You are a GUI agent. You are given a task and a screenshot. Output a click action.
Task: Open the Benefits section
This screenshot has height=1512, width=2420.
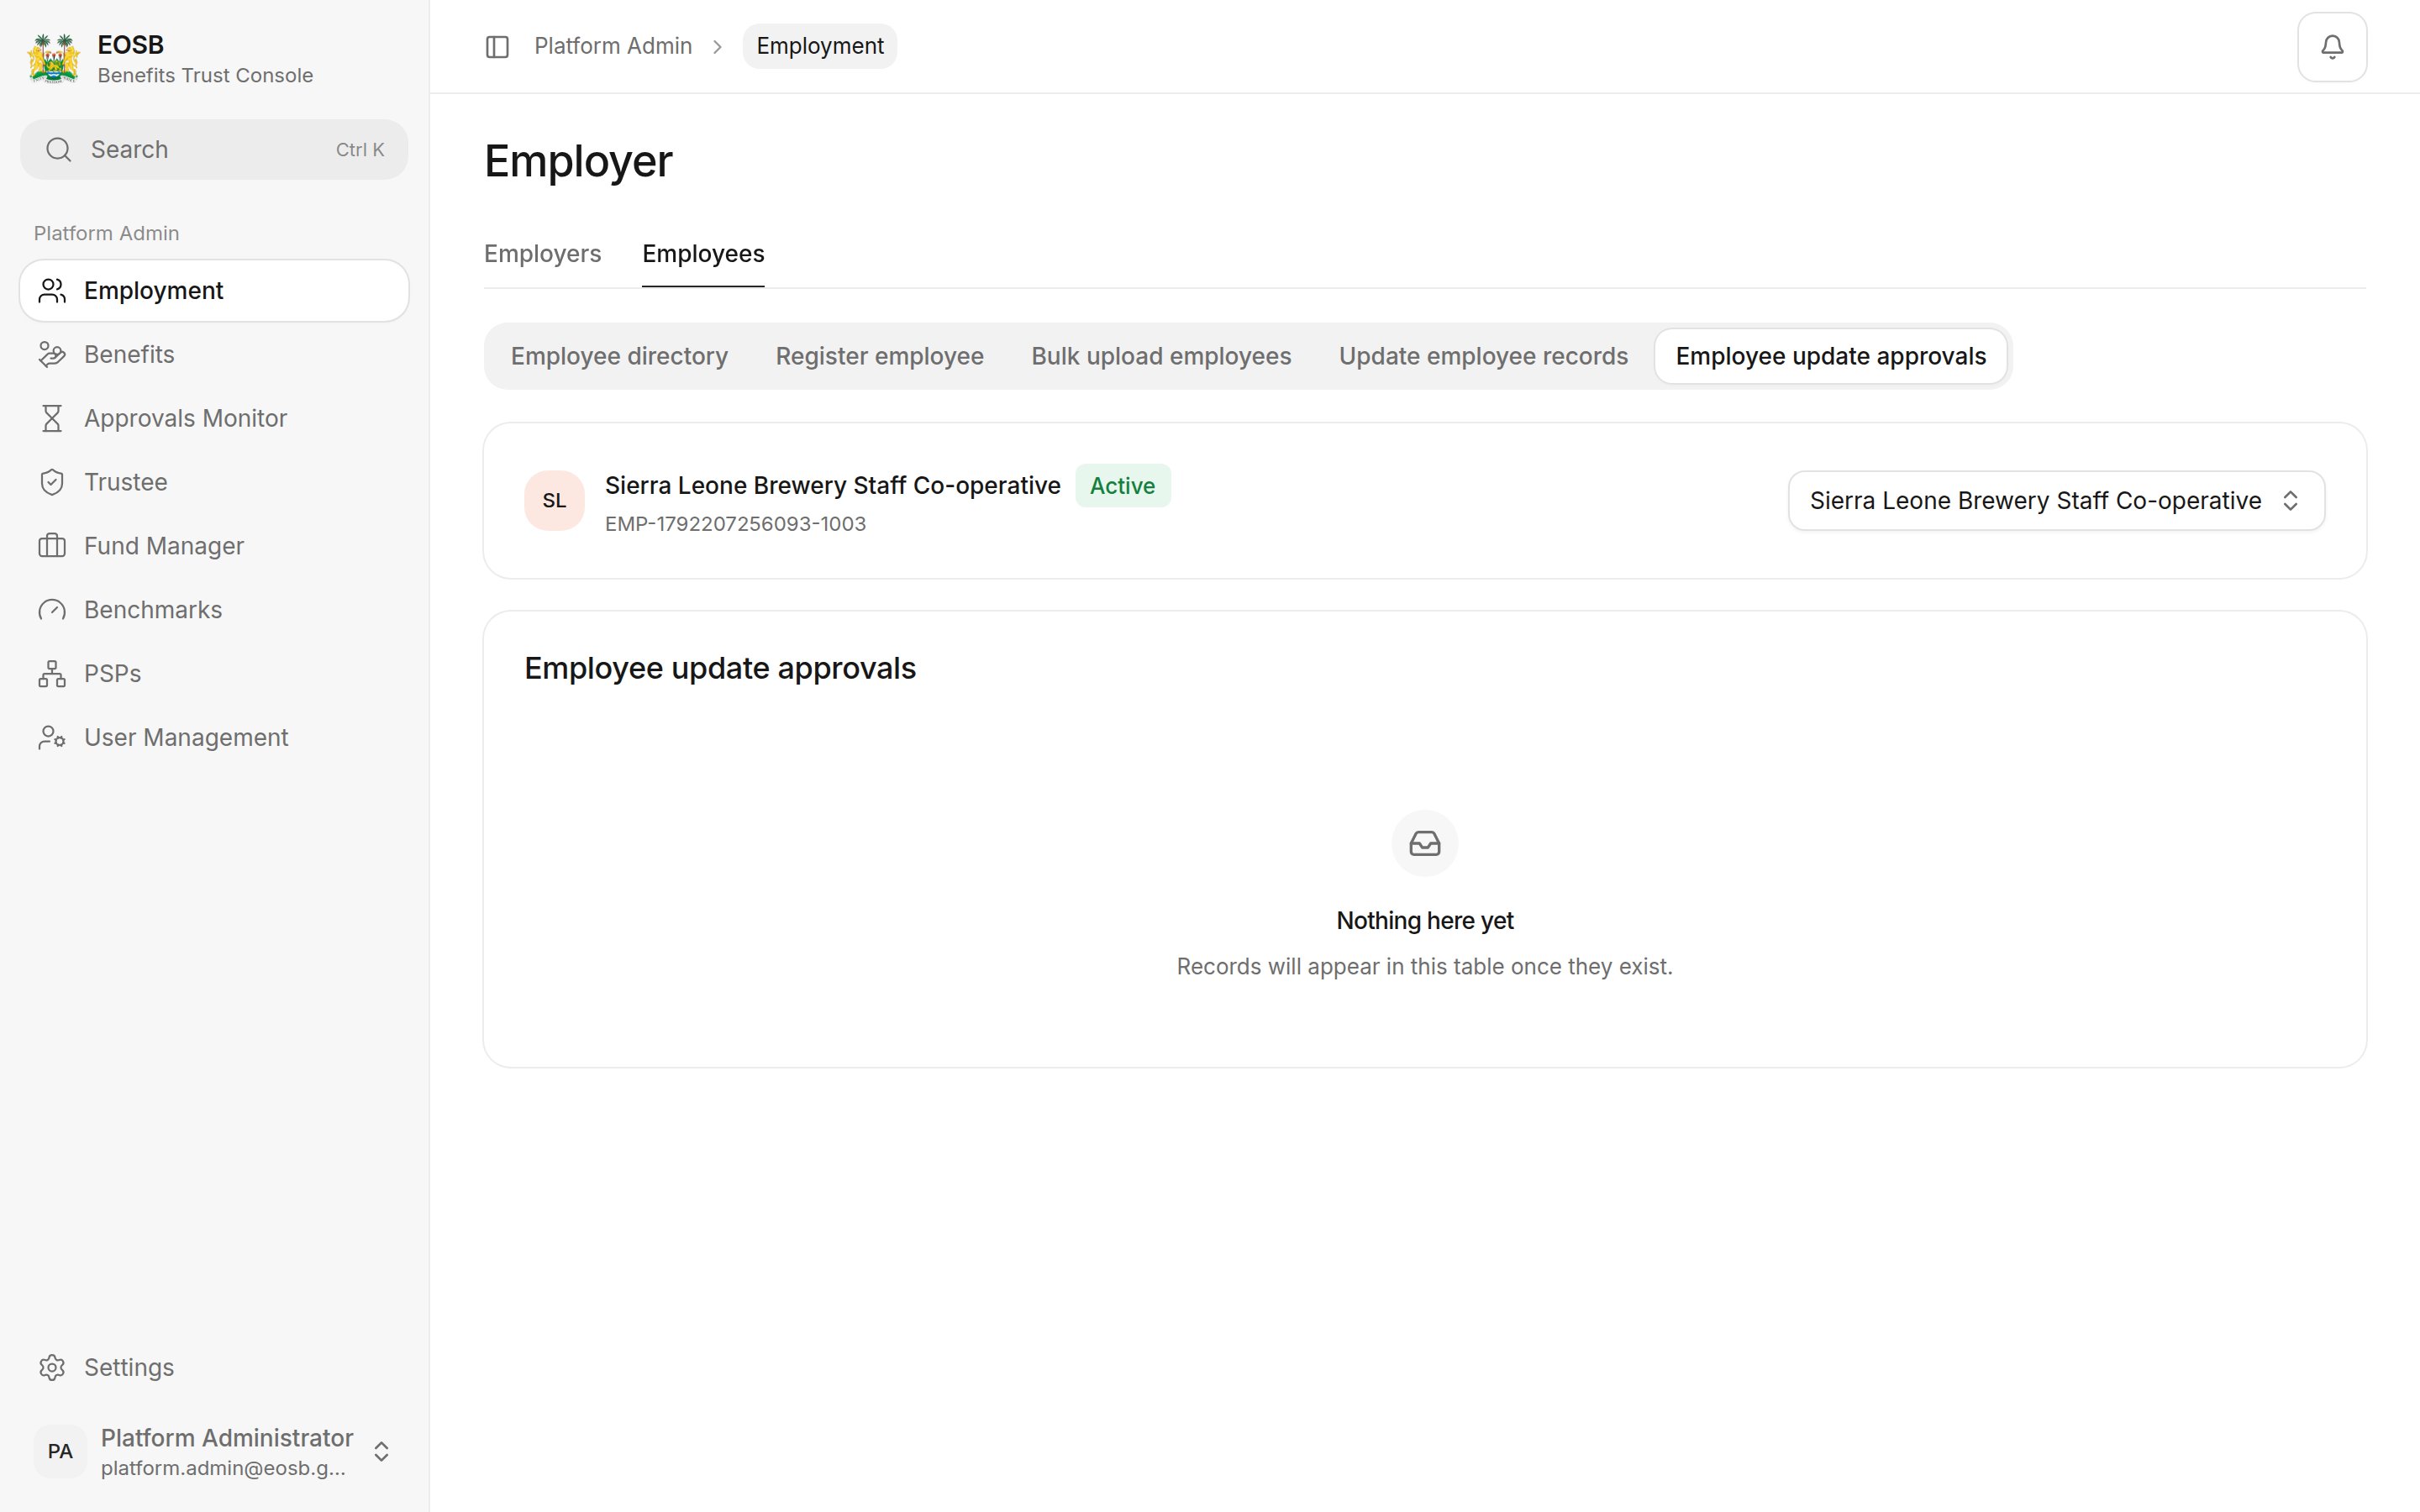click(x=214, y=355)
